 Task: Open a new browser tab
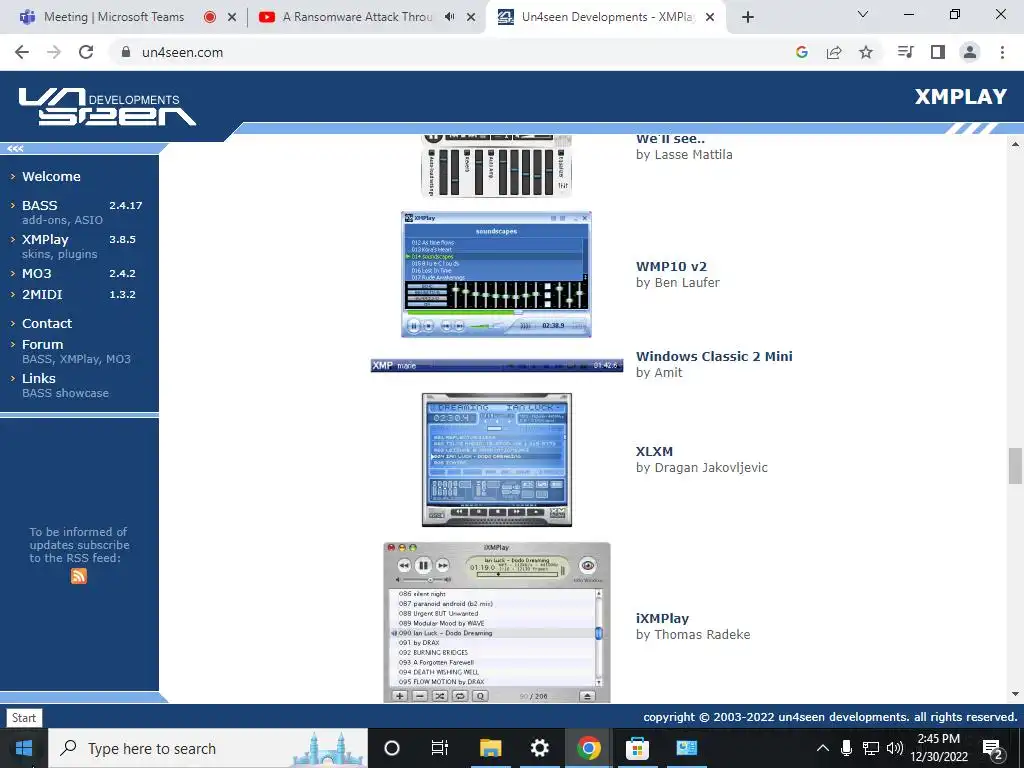(x=748, y=17)
